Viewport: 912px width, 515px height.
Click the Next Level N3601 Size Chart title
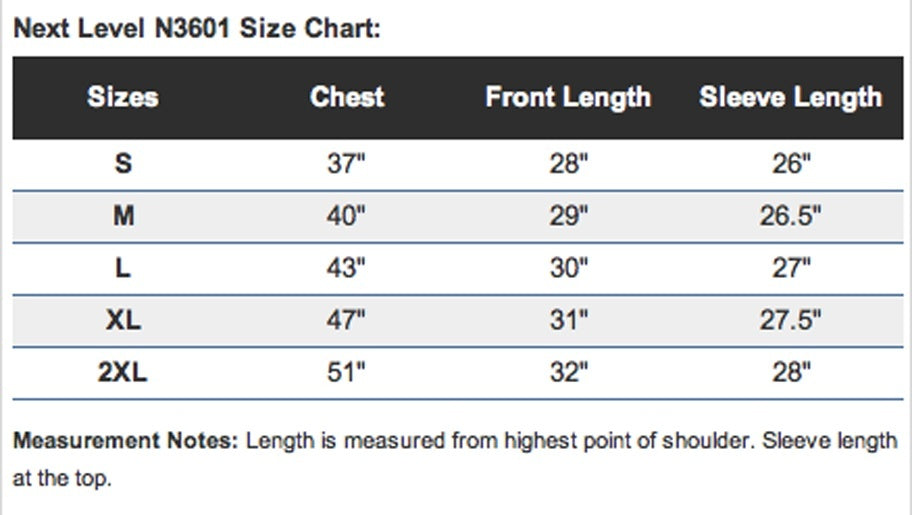[197, 28]
